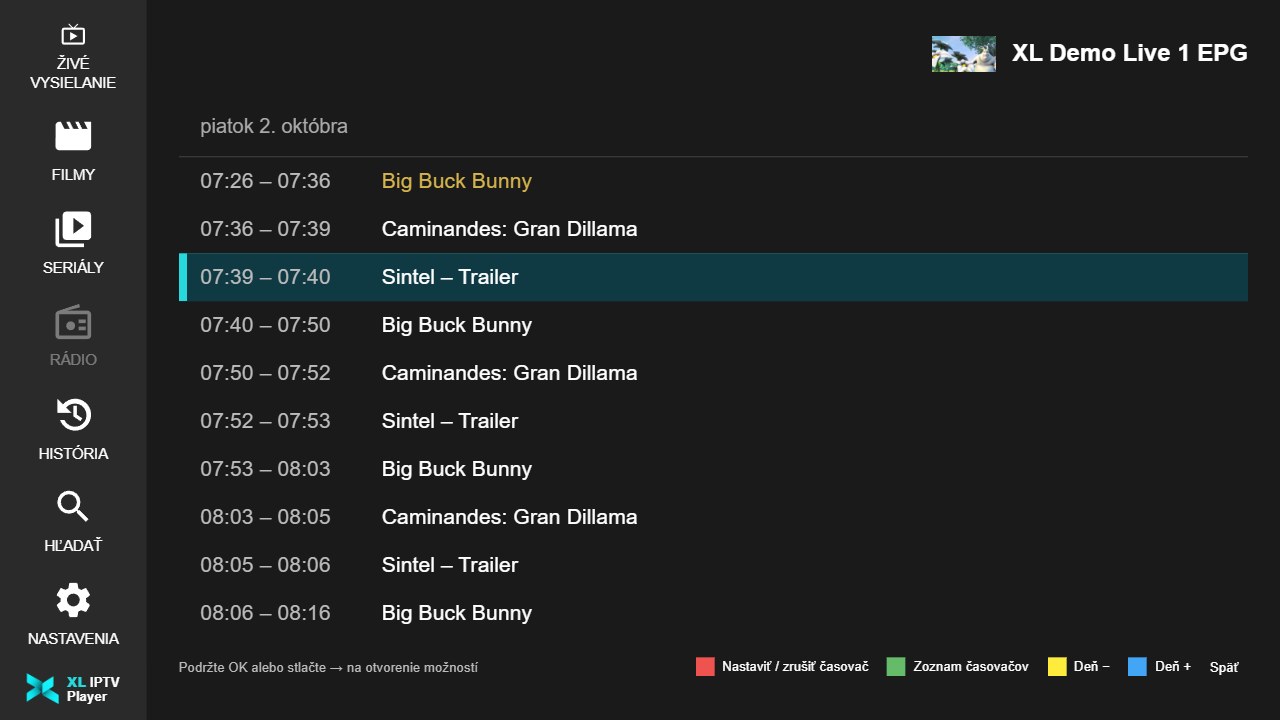Go to next day with Deň +
Image resolution: width=1280 pixels, height=720 pixels.
point(1172,667)
